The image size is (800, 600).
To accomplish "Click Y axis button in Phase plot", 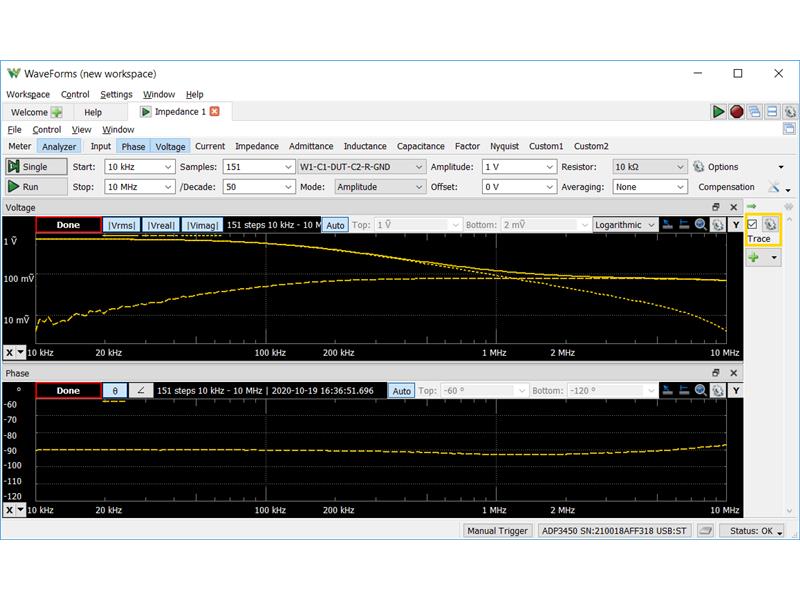I will 736,390.
